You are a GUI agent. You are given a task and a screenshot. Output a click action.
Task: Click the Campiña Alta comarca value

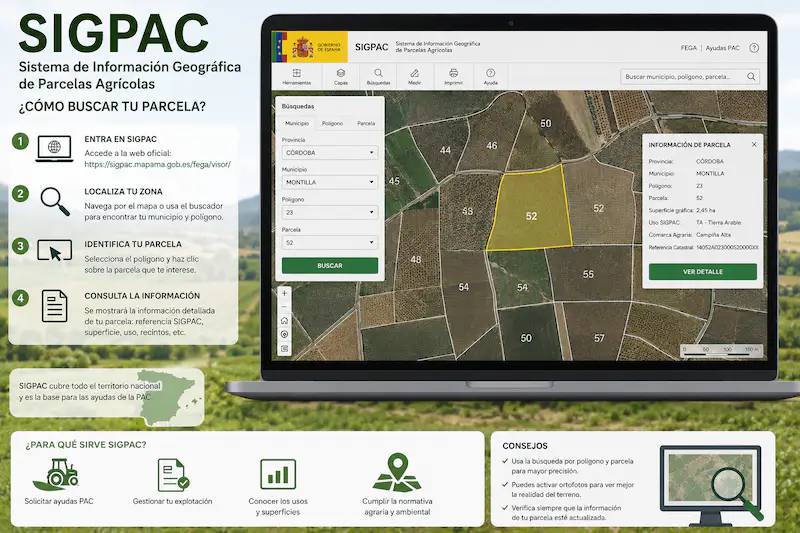[713, 235]
